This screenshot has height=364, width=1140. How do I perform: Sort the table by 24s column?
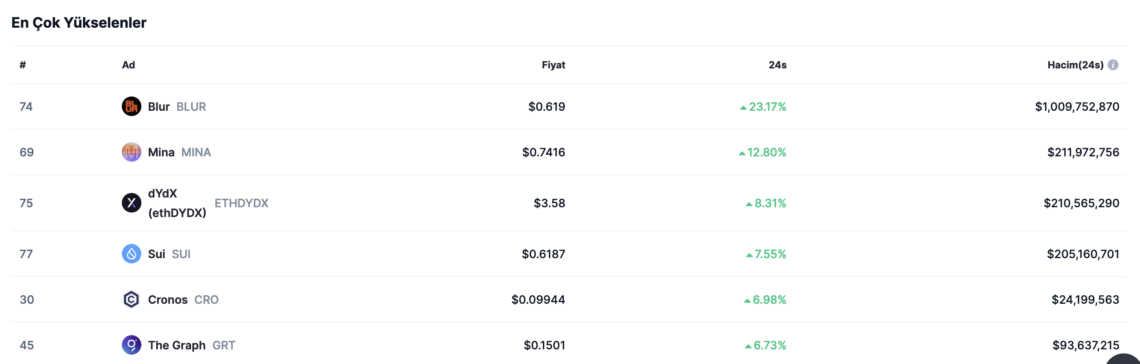click(777, 65)
